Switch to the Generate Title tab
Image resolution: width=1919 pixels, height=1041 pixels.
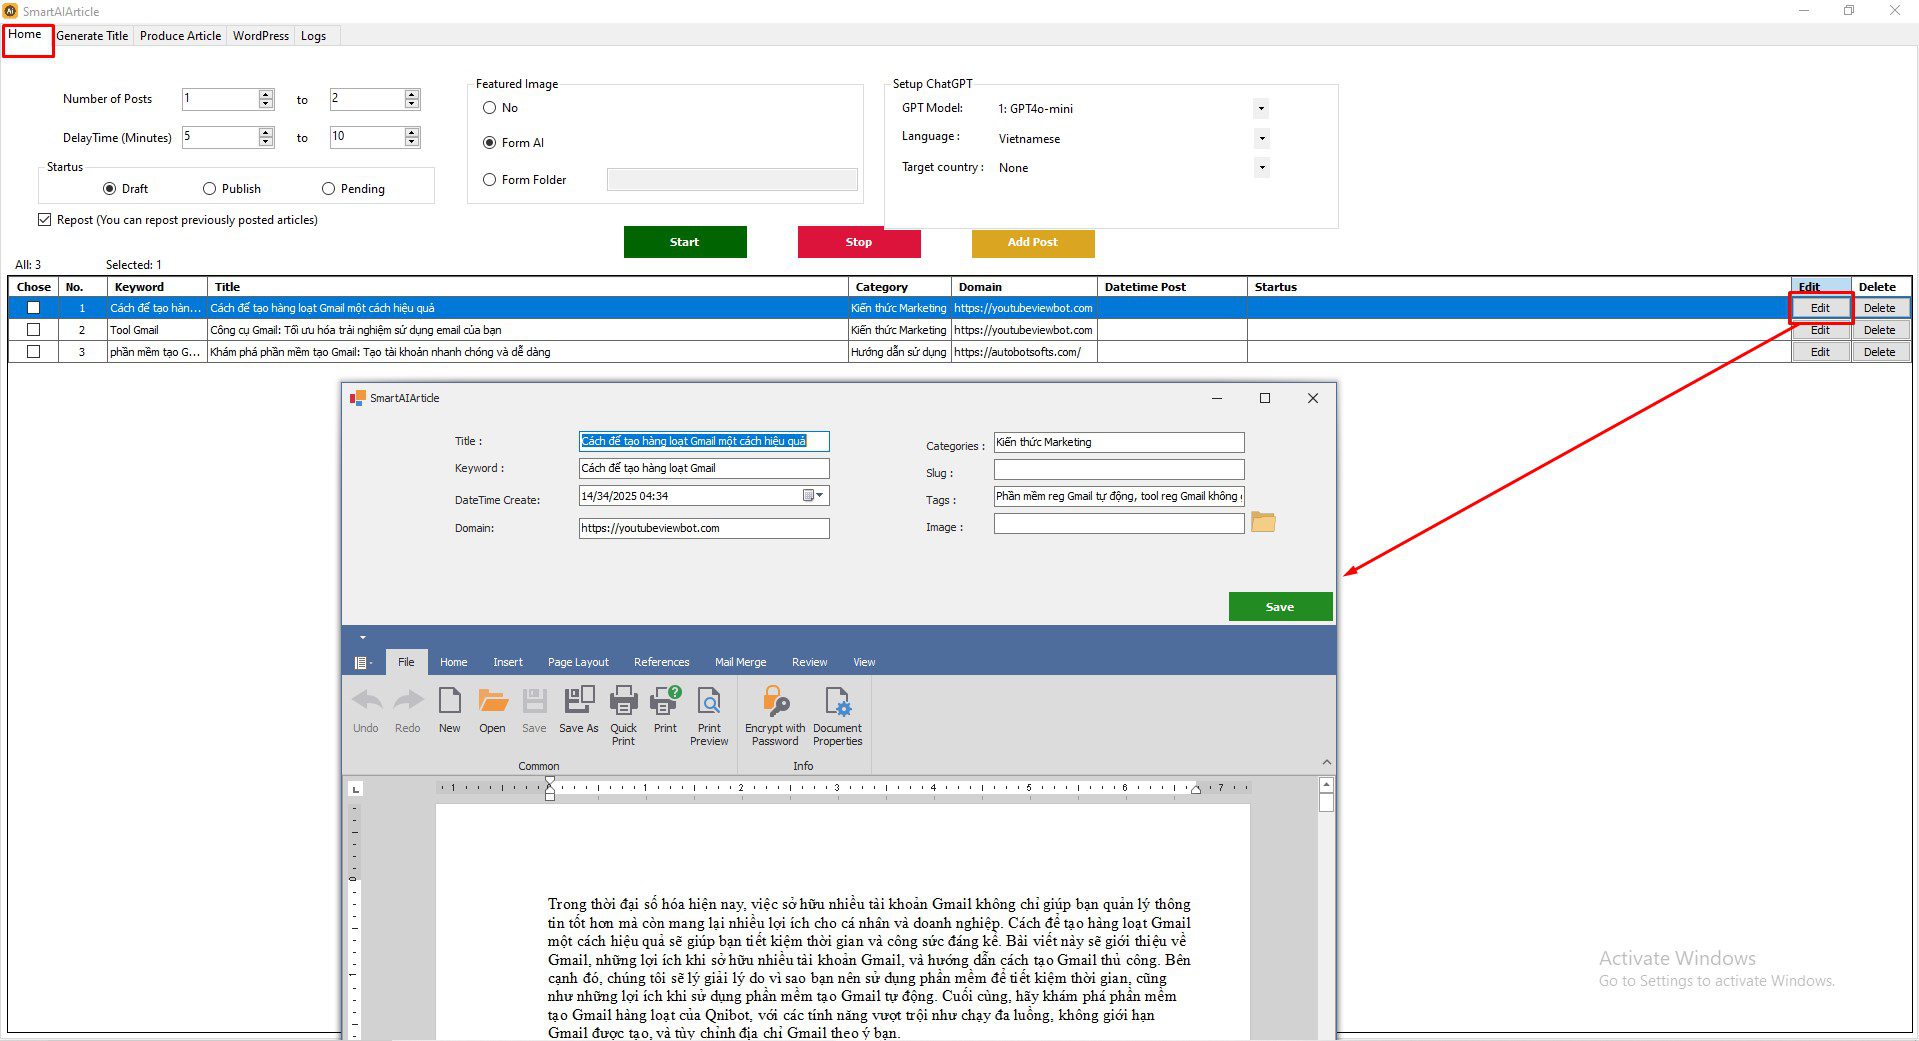click(92, 36)
